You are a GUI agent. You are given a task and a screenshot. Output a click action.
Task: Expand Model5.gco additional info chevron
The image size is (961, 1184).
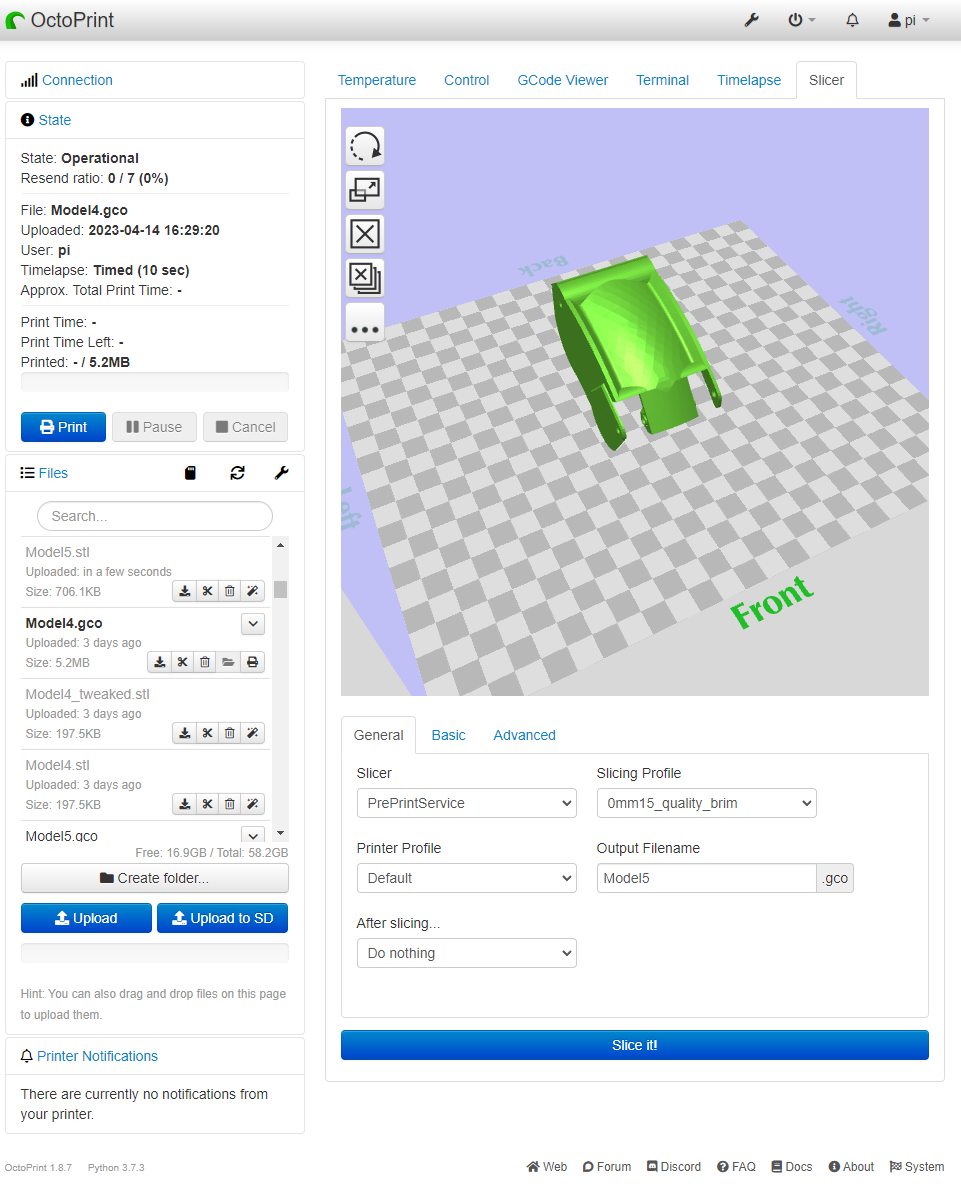pyautogui.click(x=253, y=835)
